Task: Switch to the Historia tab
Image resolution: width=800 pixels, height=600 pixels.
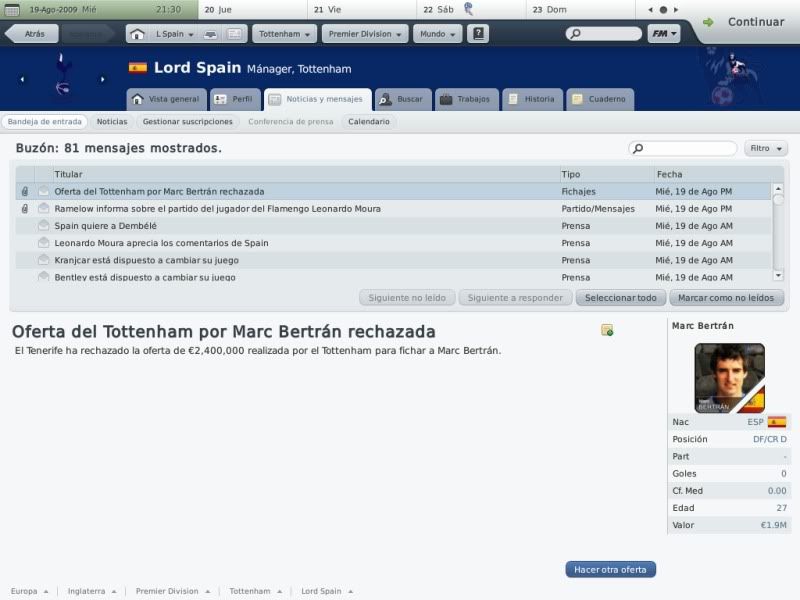Action: pos(533,99)
